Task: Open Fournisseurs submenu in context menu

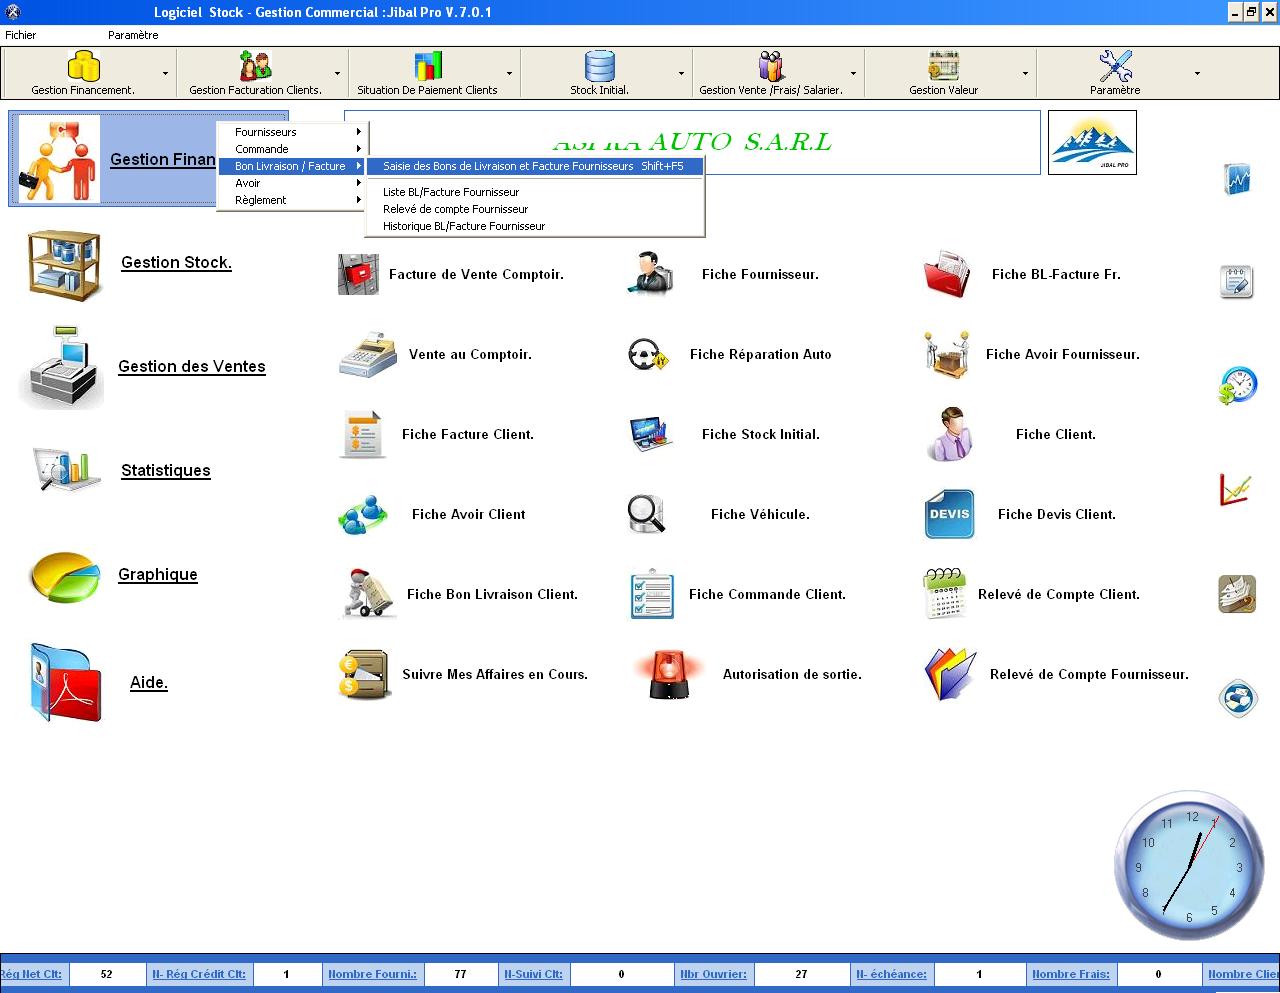Action: point(293,132)
